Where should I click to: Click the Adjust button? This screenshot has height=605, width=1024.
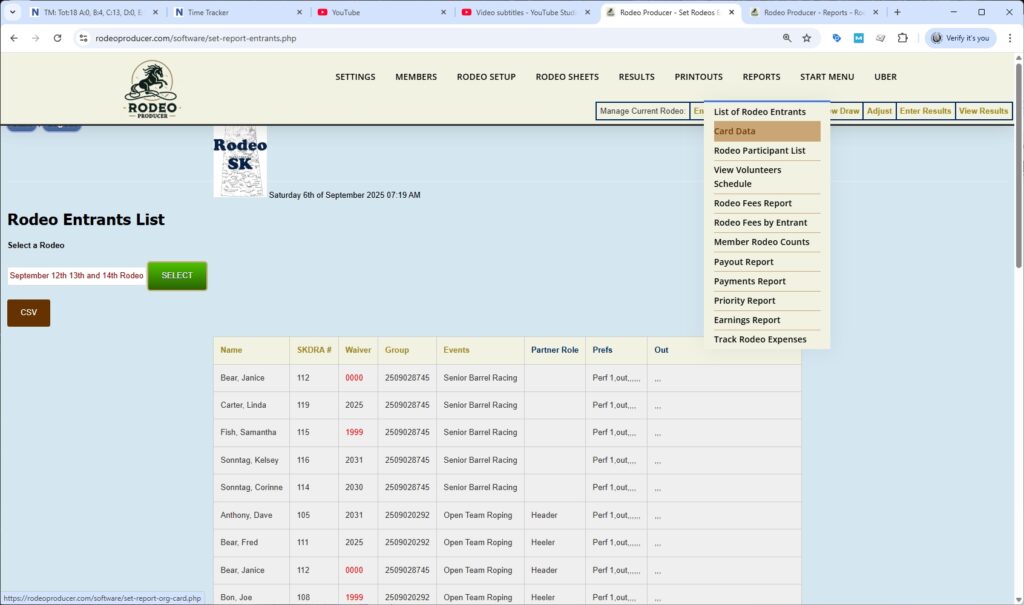click(x=878, y=111)
